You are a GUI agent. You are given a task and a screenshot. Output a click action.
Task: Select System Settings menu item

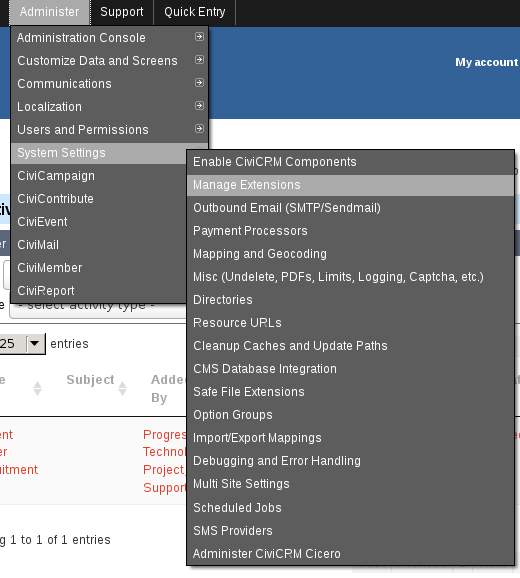point(99,153)
